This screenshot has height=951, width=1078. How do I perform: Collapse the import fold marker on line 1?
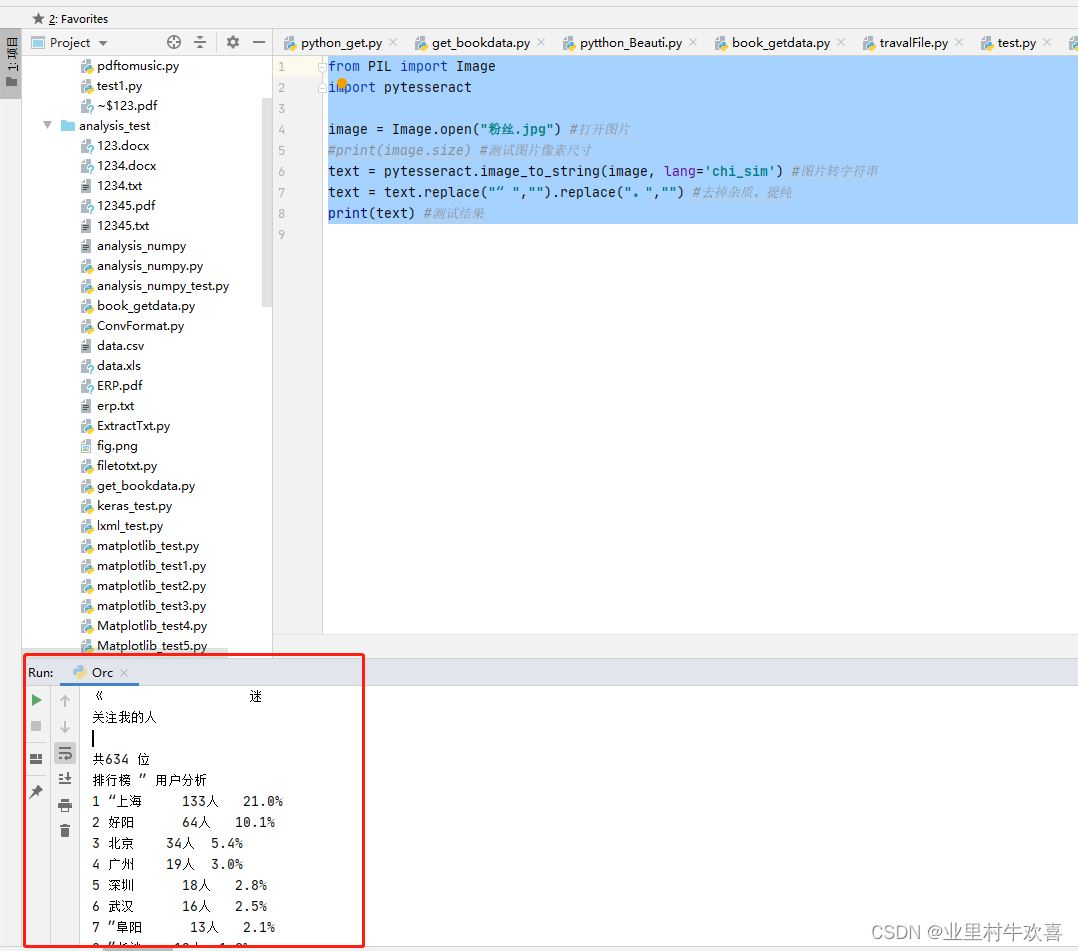tap(323, 67)
